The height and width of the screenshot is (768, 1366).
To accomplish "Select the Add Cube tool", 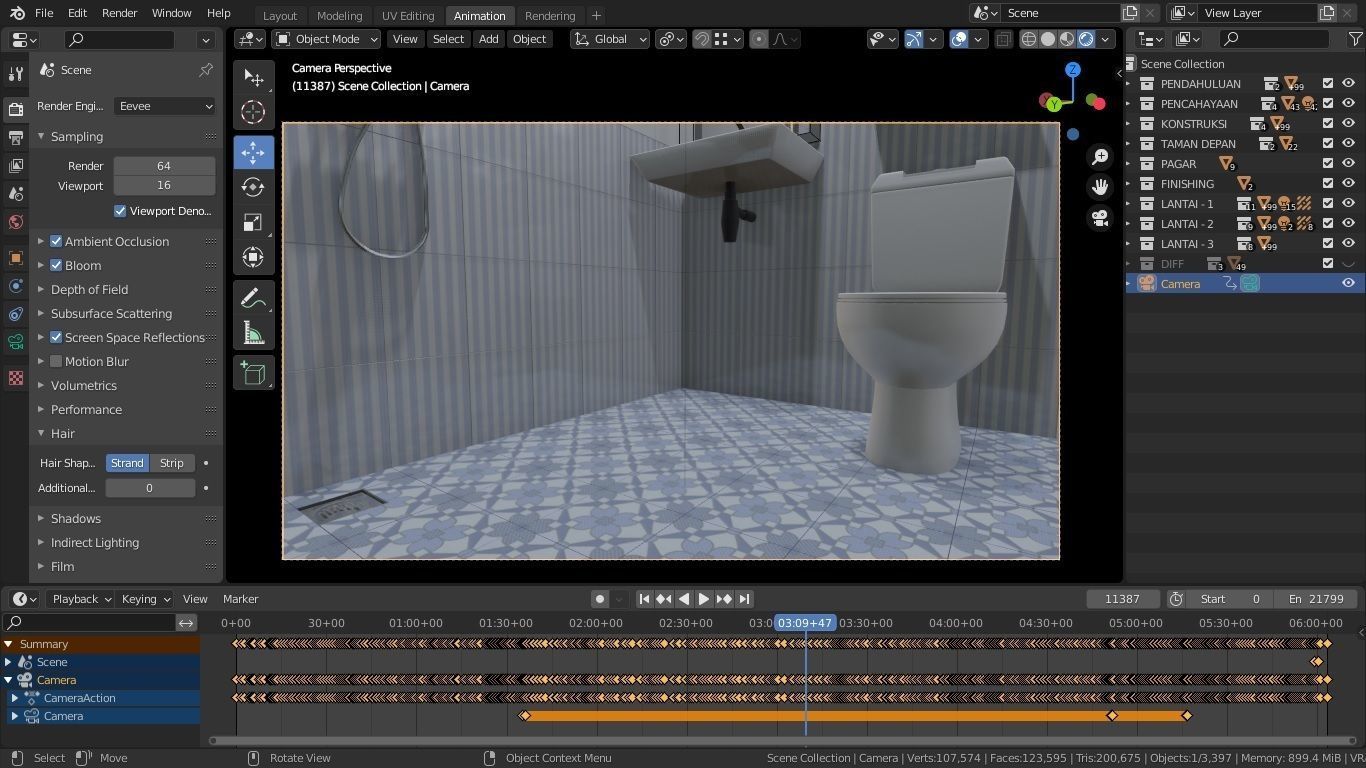I will (x=253, y=374).
